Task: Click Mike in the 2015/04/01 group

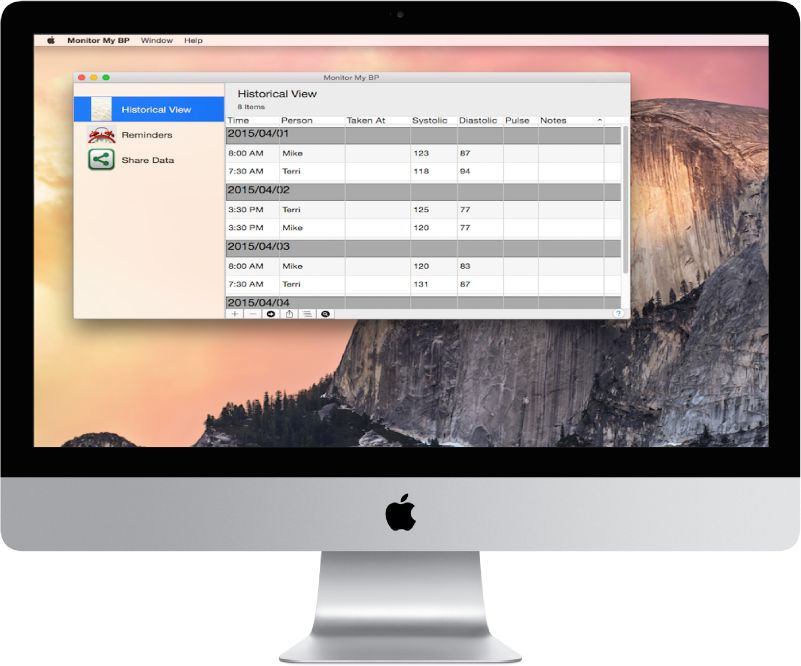Action: pos(292,153)
